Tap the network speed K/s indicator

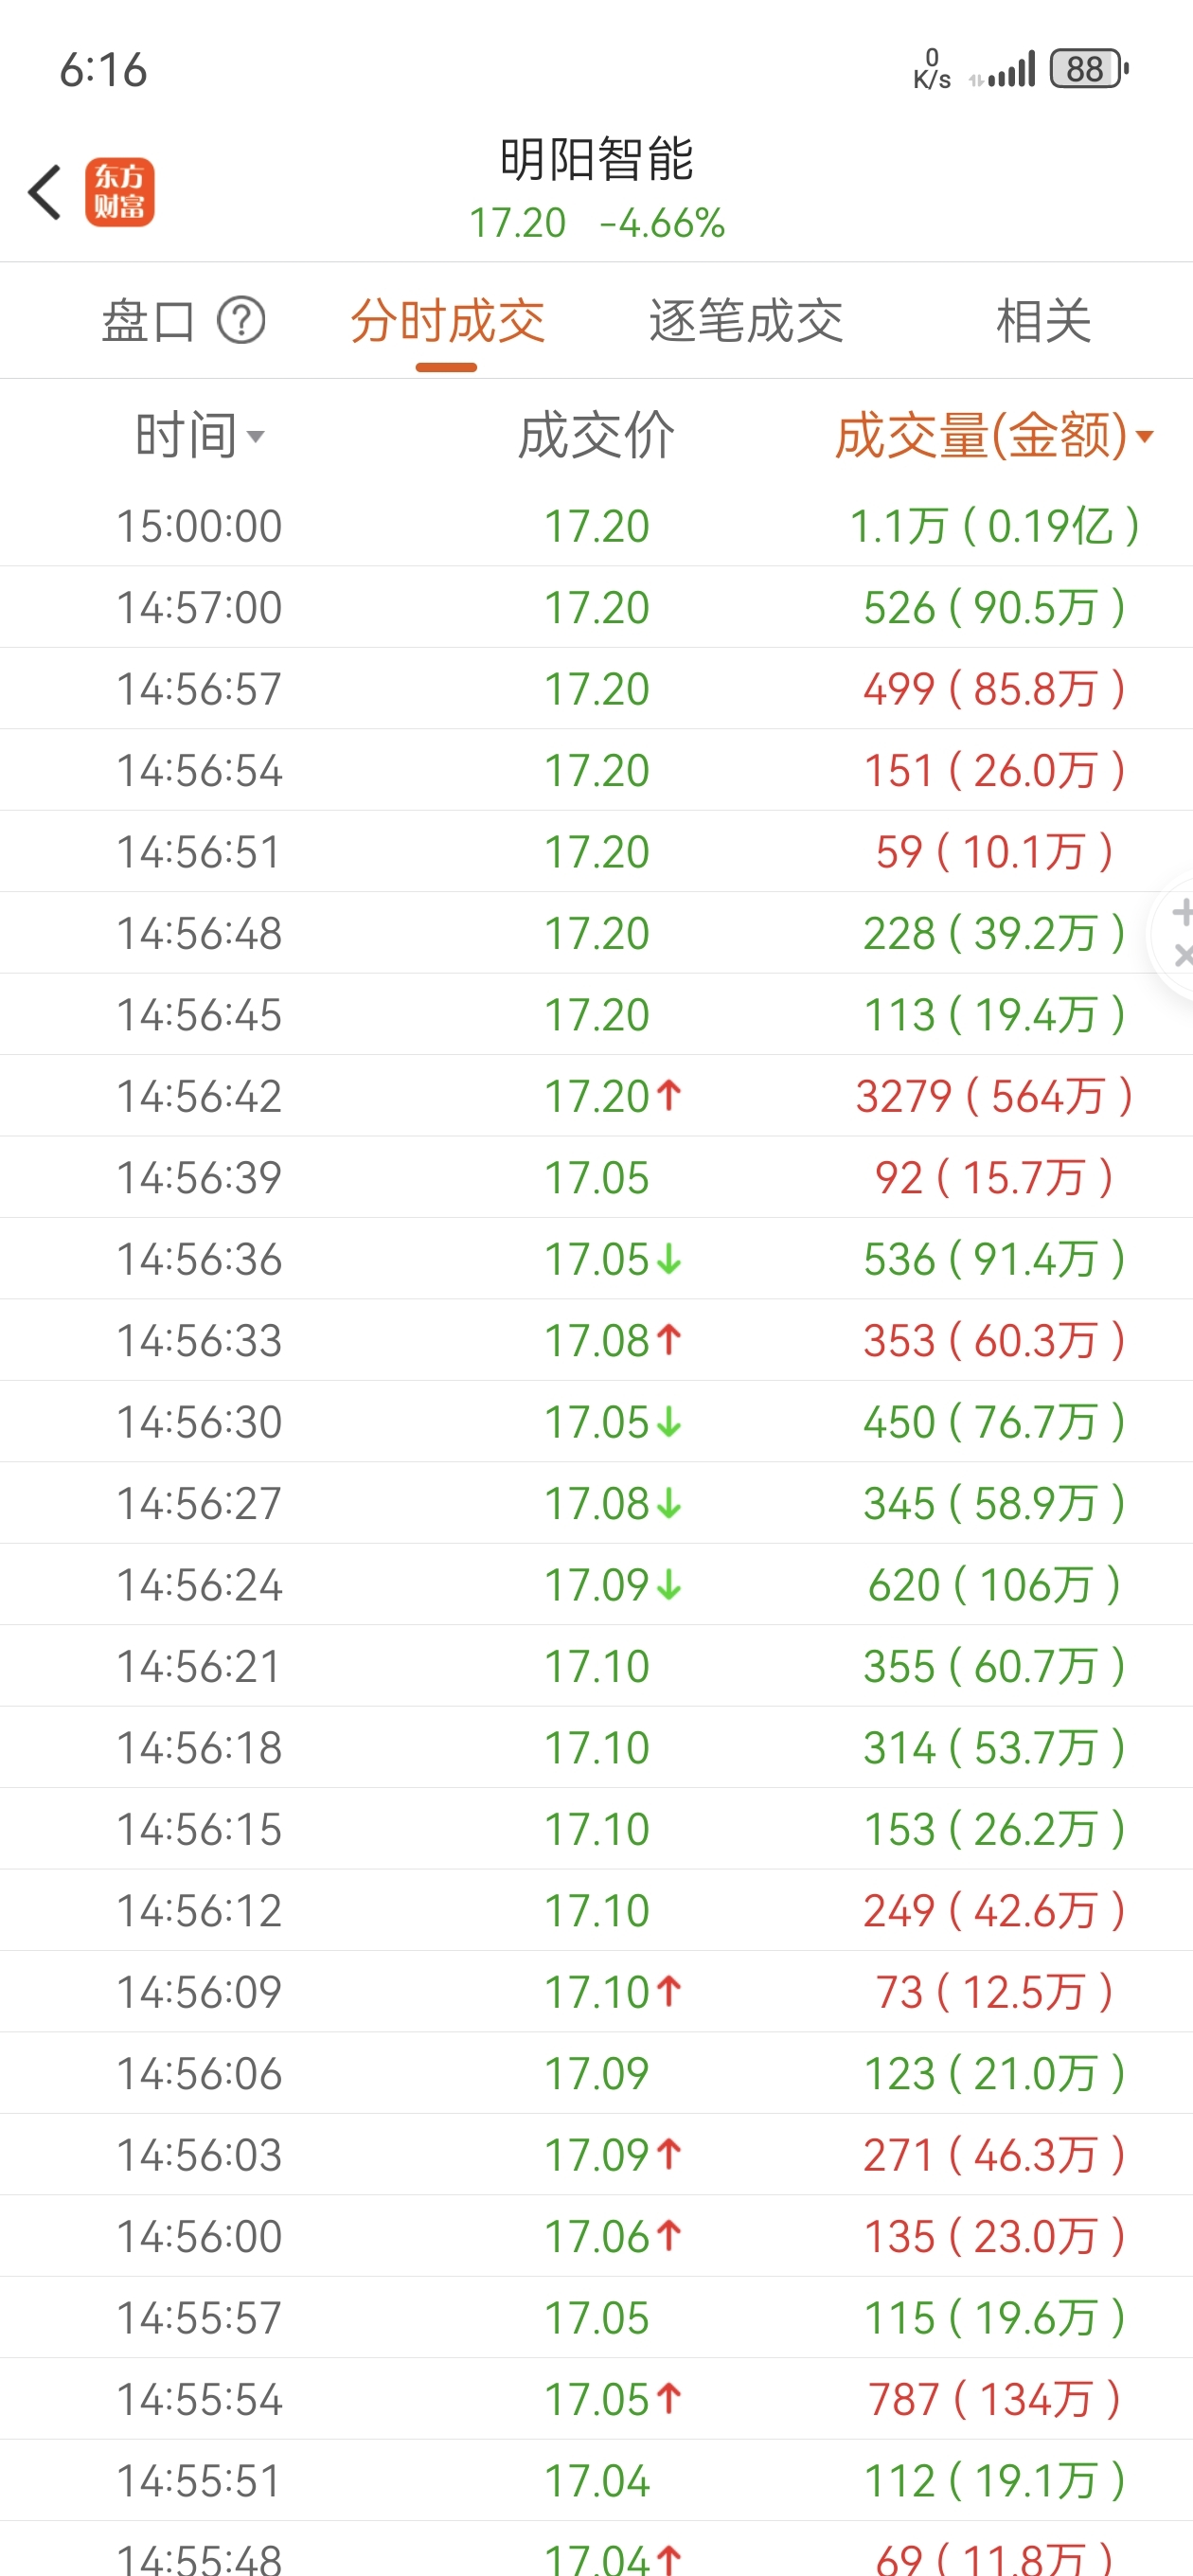931,69
